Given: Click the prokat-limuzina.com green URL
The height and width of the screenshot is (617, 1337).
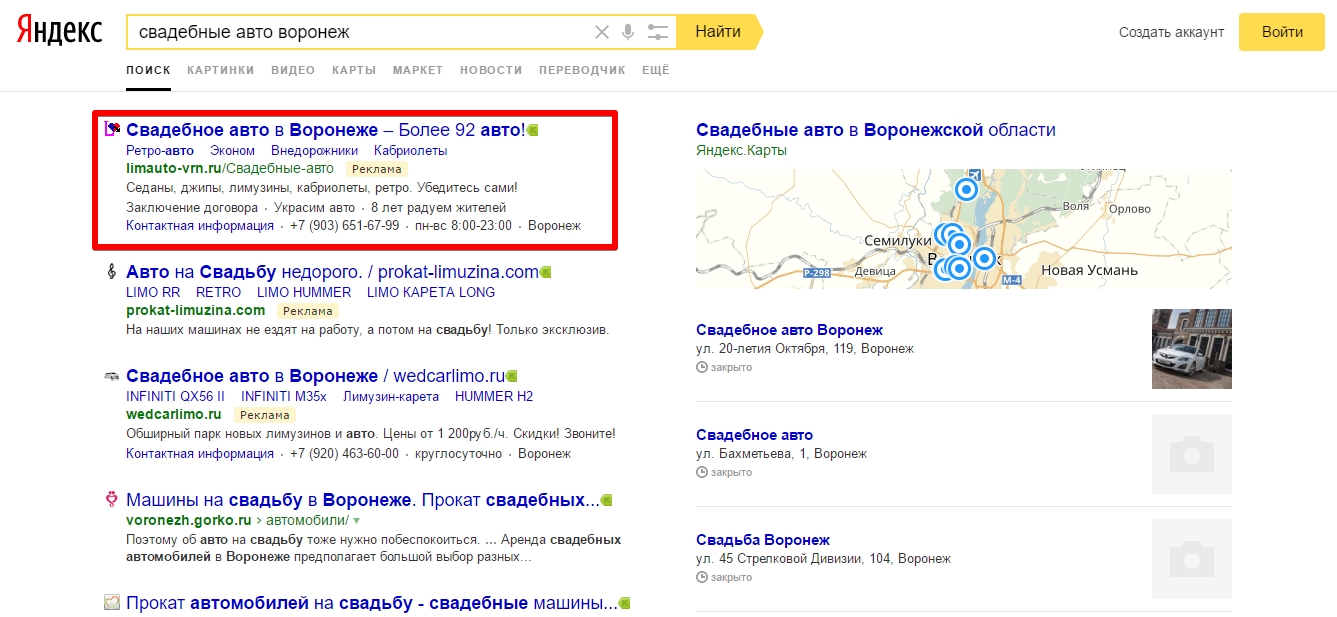Looking at the screenshot, I should pyautogui.click(x=196, y=311).
